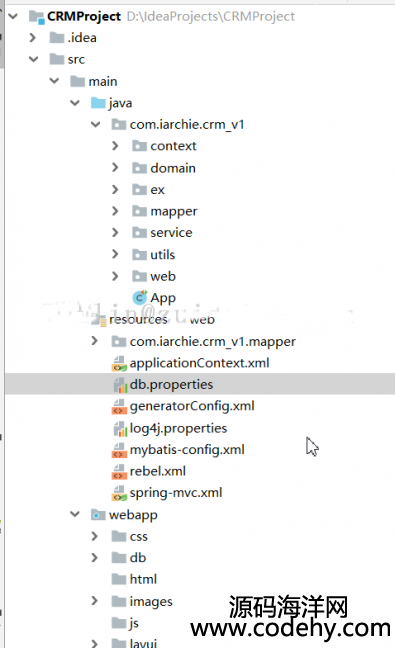Click the generatorConfig.xml file icon
395x648 pixels.
(119, 406)
